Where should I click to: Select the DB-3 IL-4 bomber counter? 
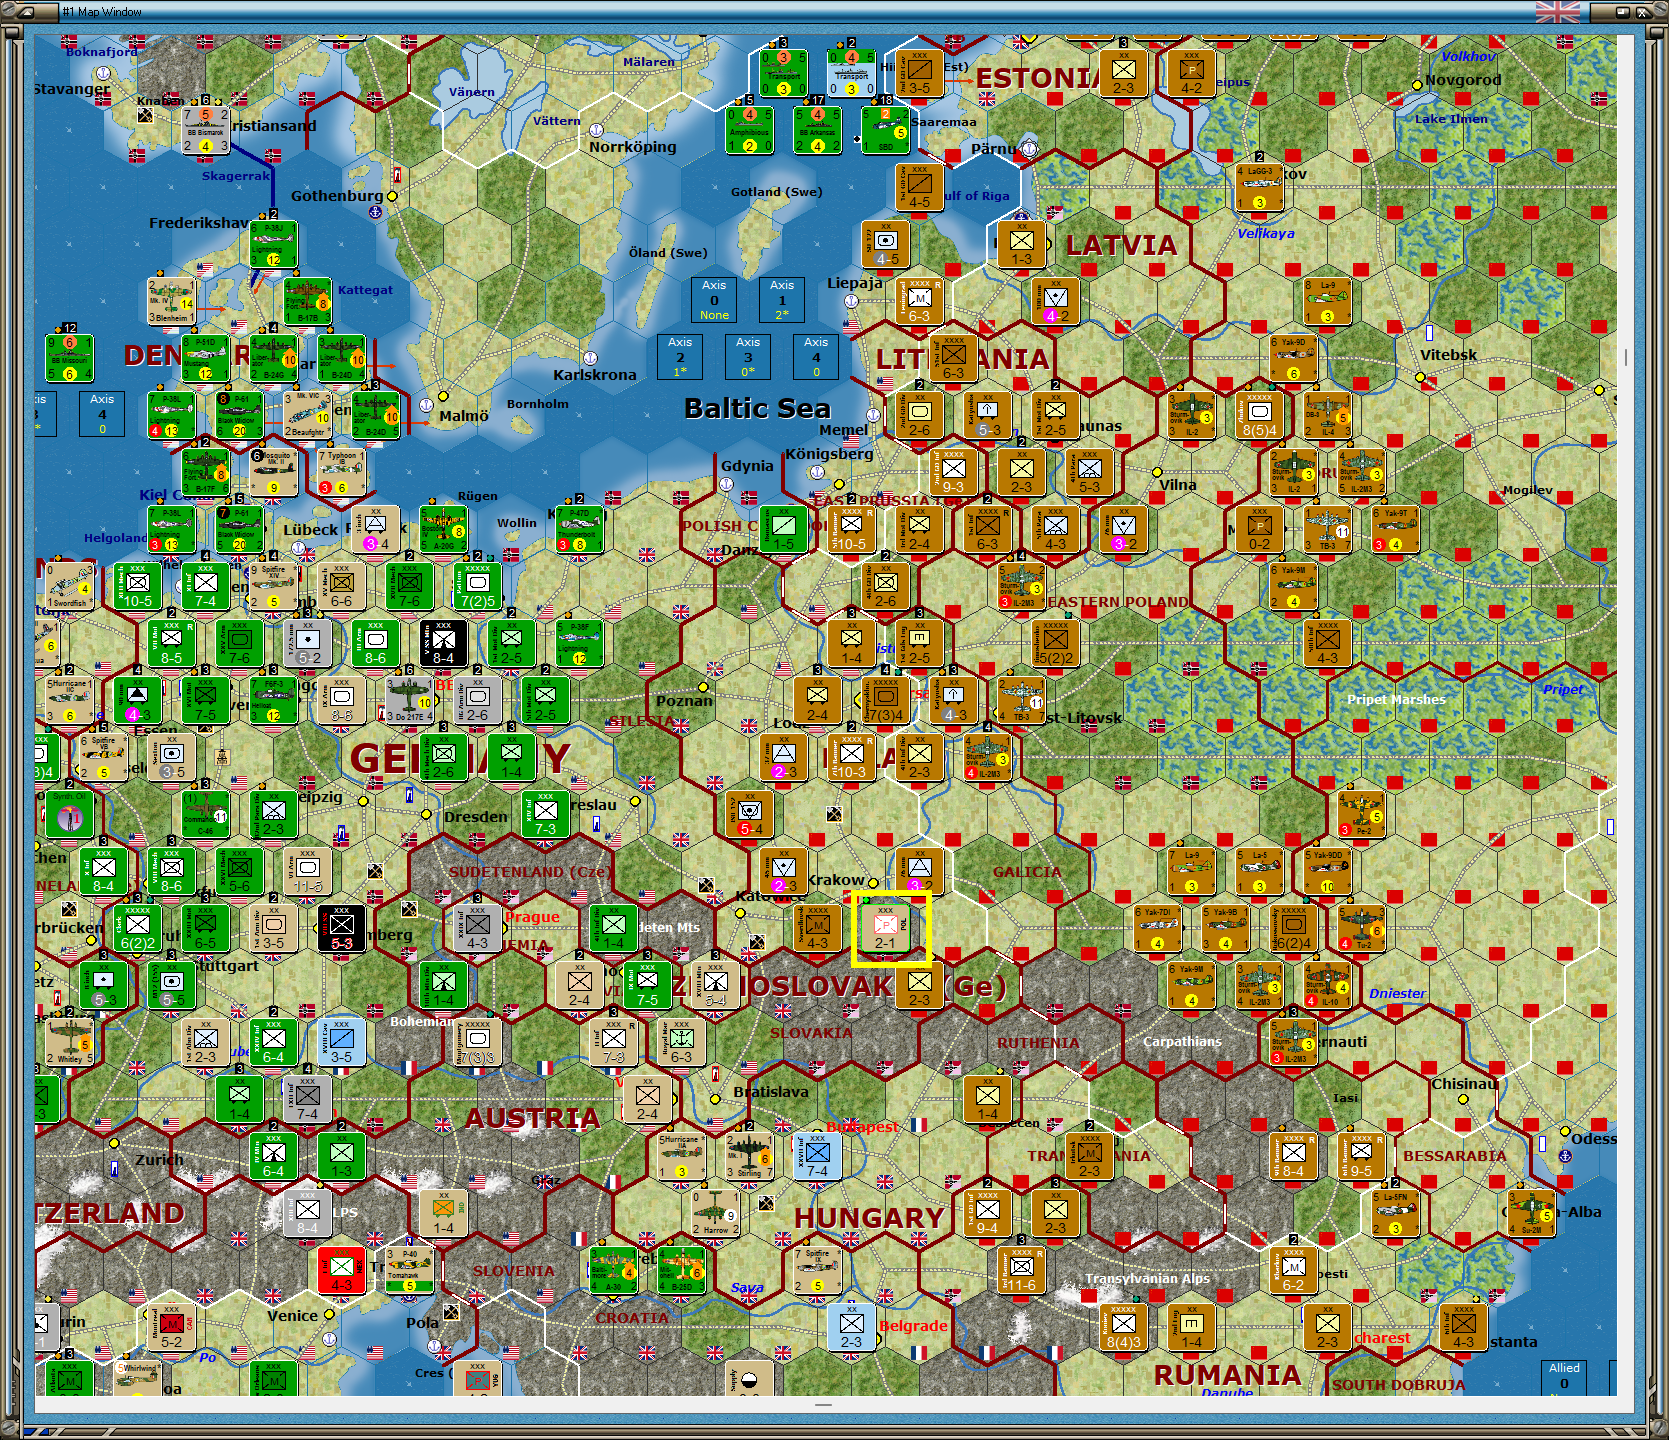coord(1327,415)
